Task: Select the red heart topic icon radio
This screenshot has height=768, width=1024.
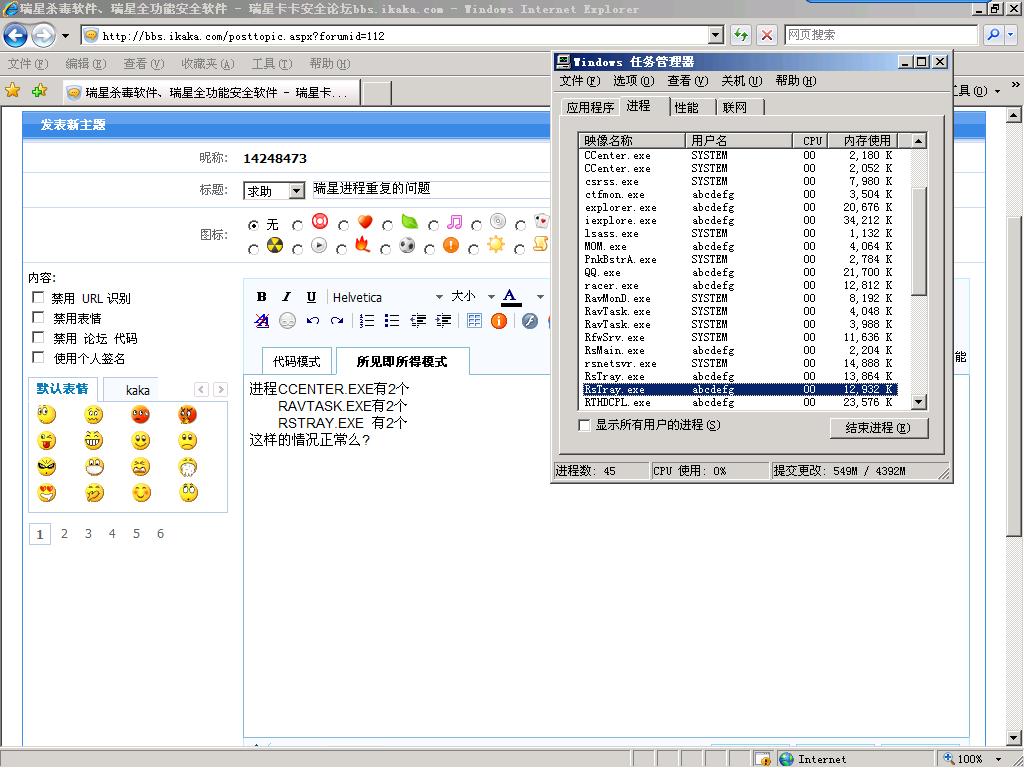Action: pos(344,225)
